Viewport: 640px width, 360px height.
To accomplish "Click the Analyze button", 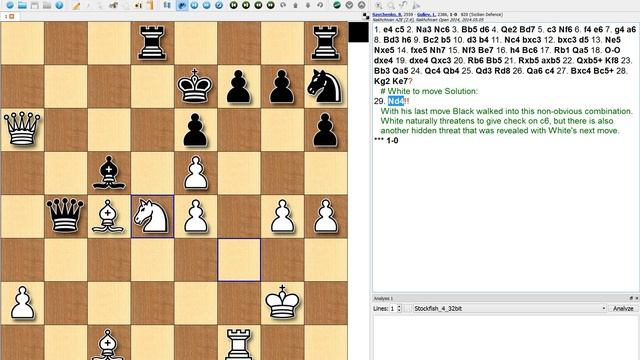I will coord(623,309).
